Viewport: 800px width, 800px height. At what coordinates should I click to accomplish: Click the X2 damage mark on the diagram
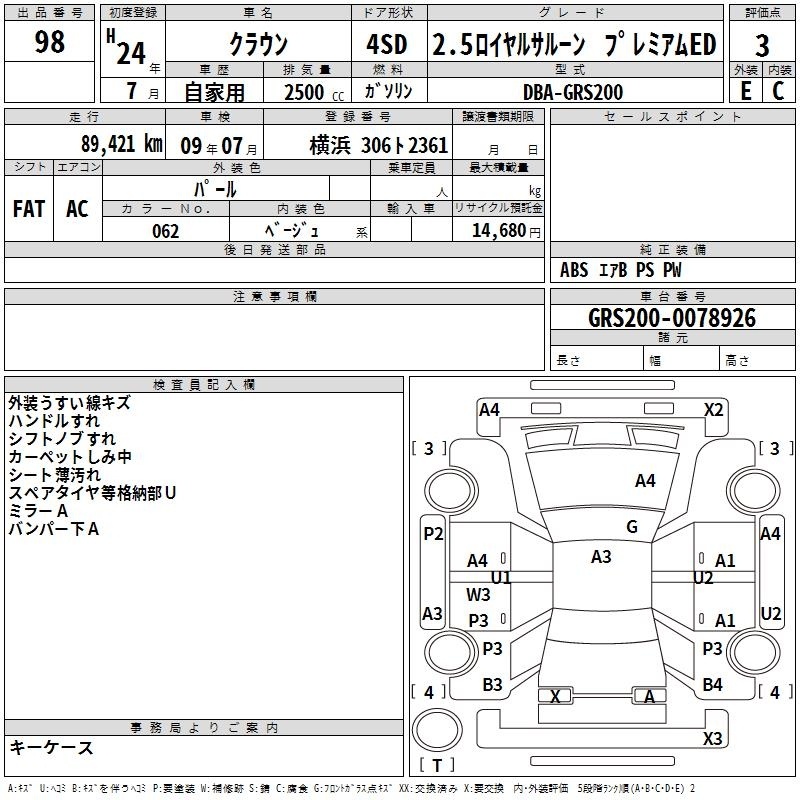pos(713,409)
